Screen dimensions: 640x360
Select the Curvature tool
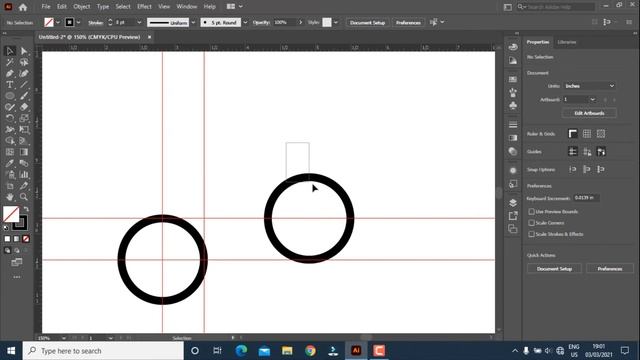coord(24,73)
